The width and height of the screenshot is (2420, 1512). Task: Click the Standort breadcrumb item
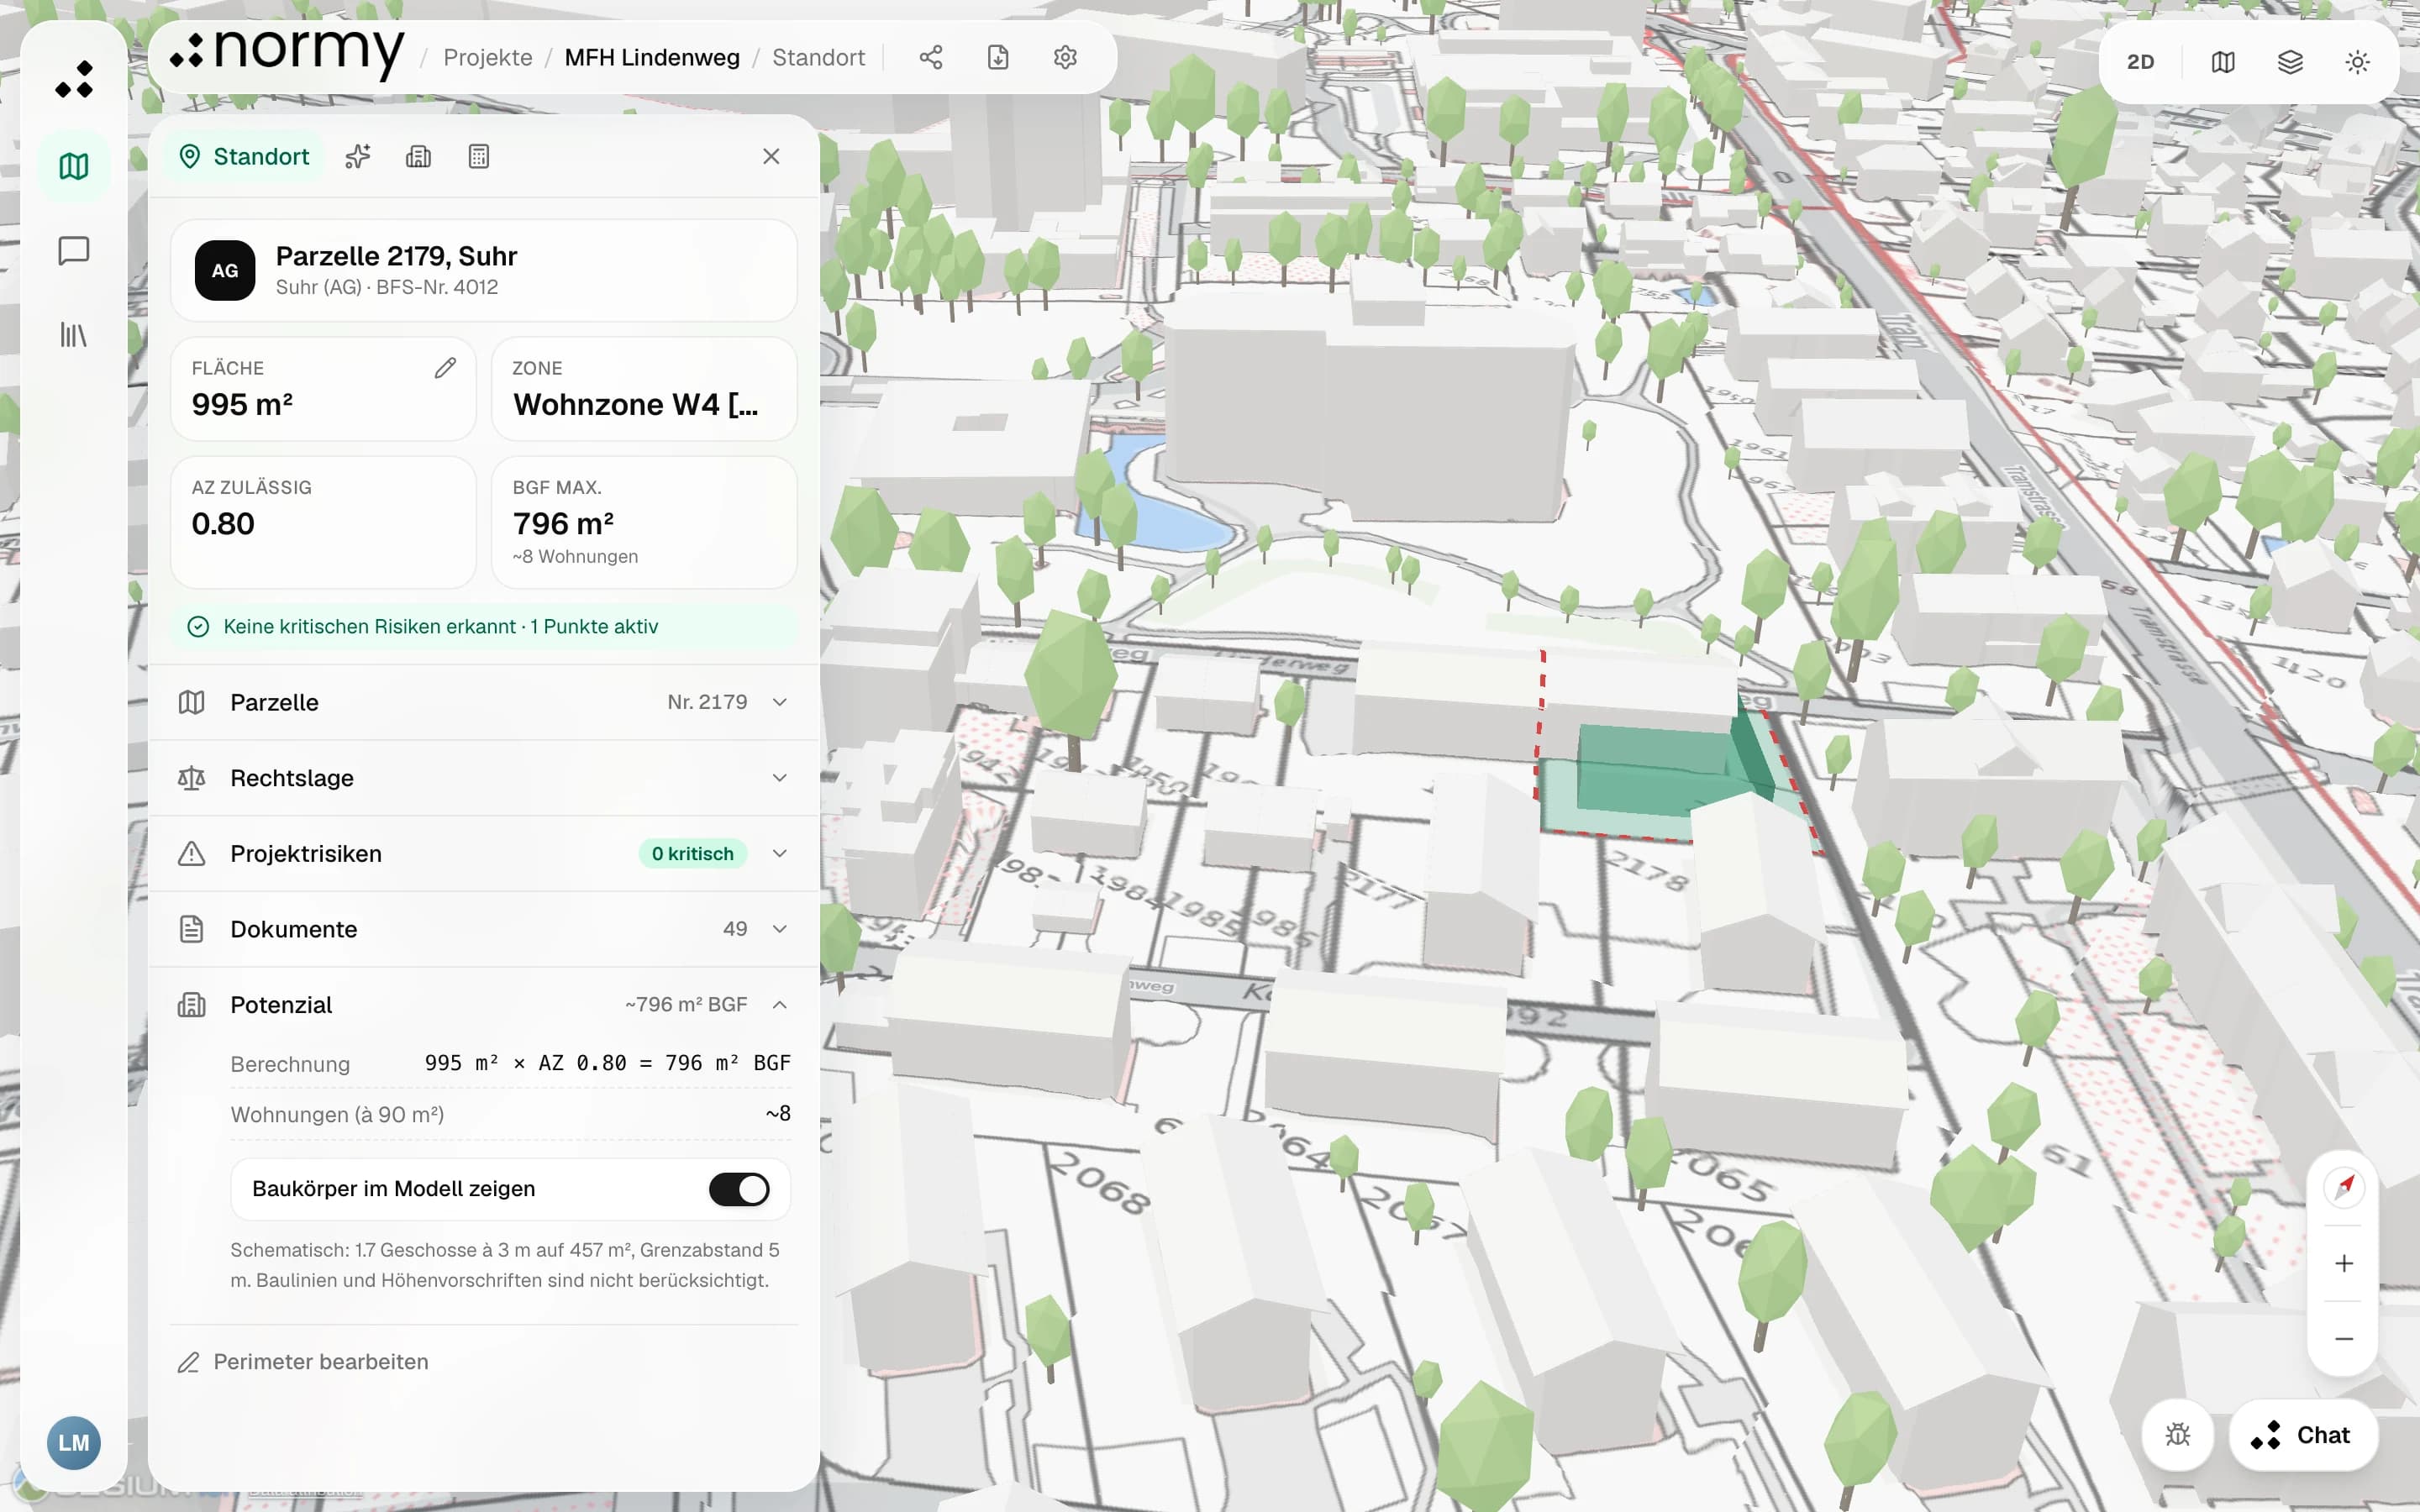tap(818, 57)
